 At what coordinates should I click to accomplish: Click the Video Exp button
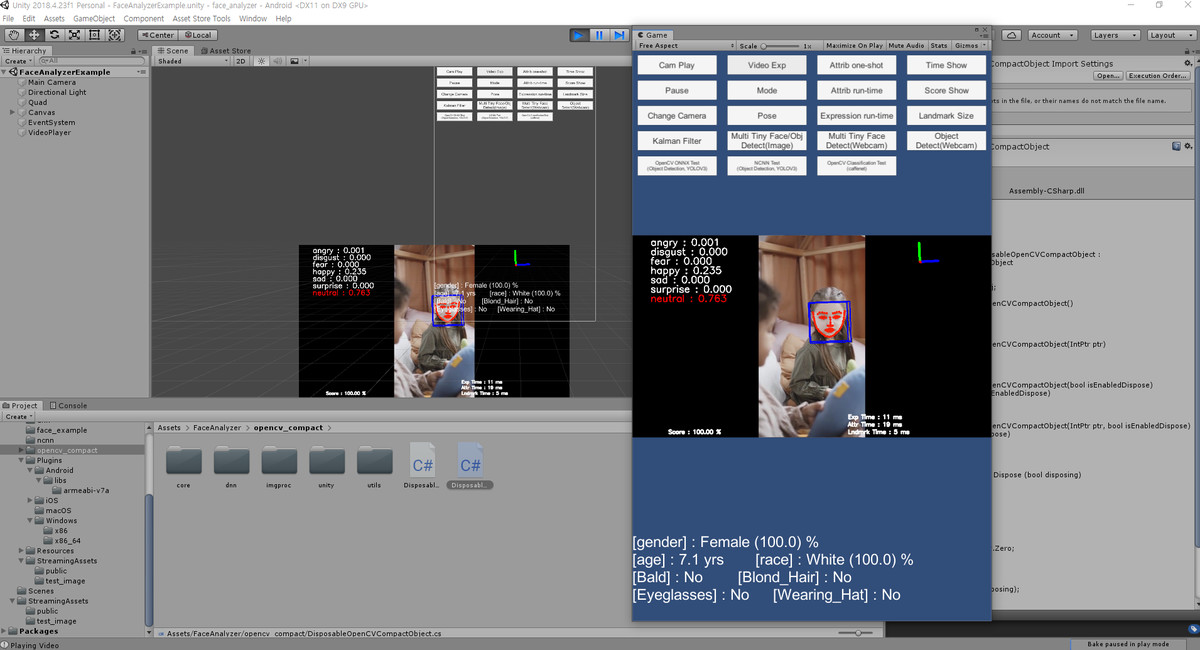tap(767, 65)
